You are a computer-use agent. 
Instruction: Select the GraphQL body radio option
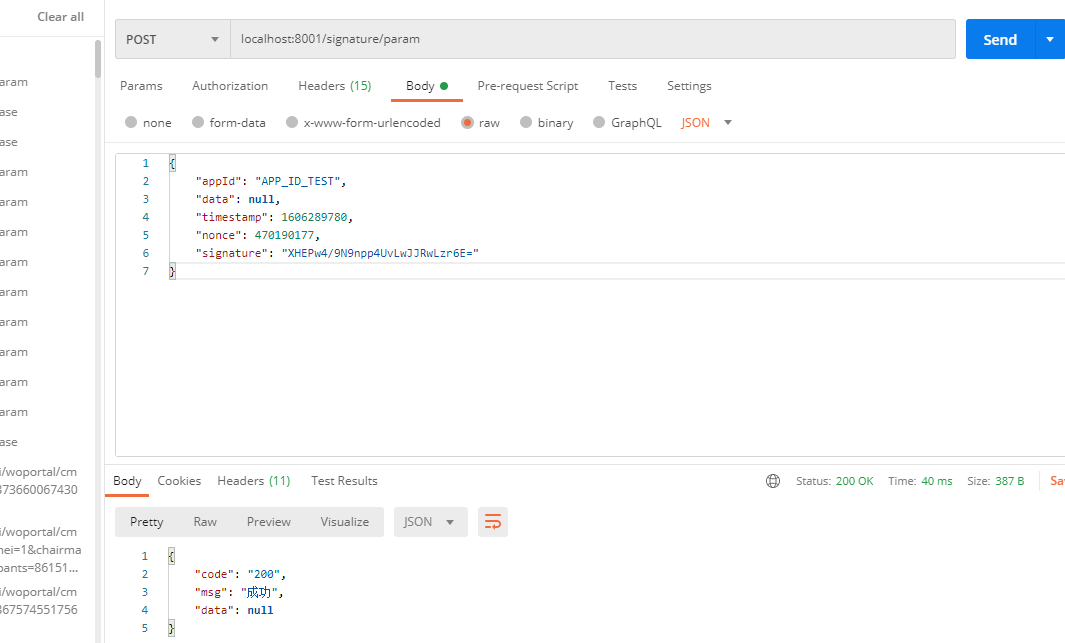(x=599, y=122)
